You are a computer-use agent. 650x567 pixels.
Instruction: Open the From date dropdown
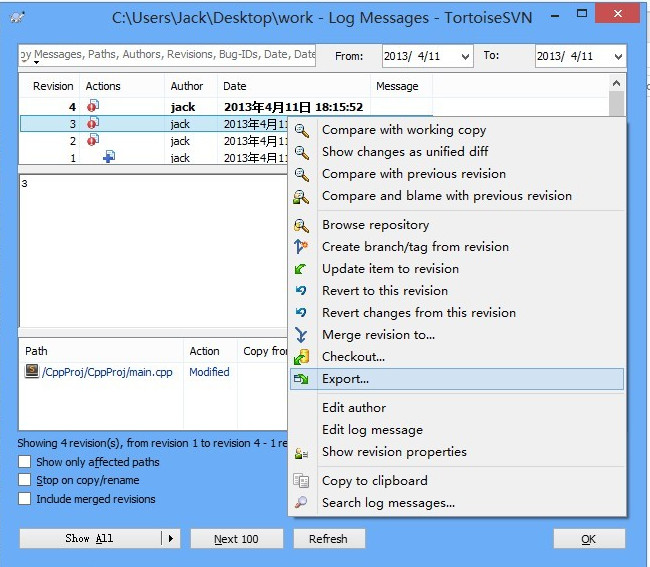click(x=465, y=56)
